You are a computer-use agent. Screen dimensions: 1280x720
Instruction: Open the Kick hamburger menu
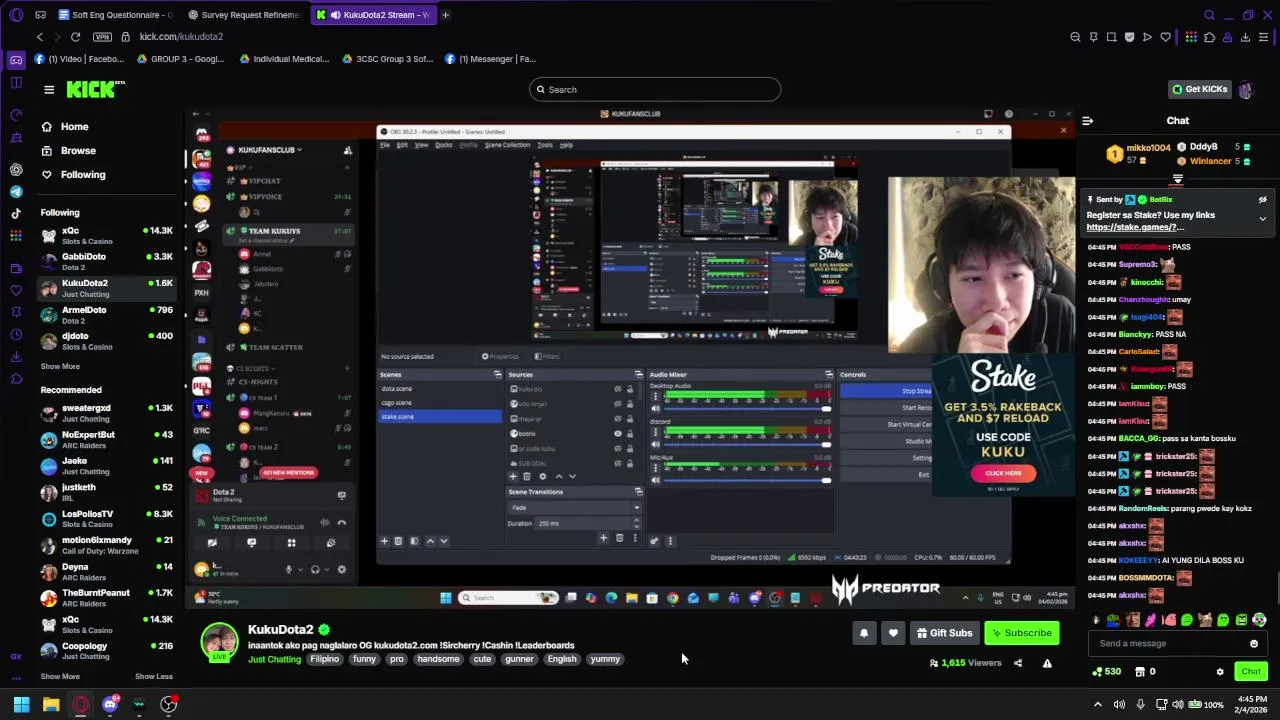click(x=49, y=89)
